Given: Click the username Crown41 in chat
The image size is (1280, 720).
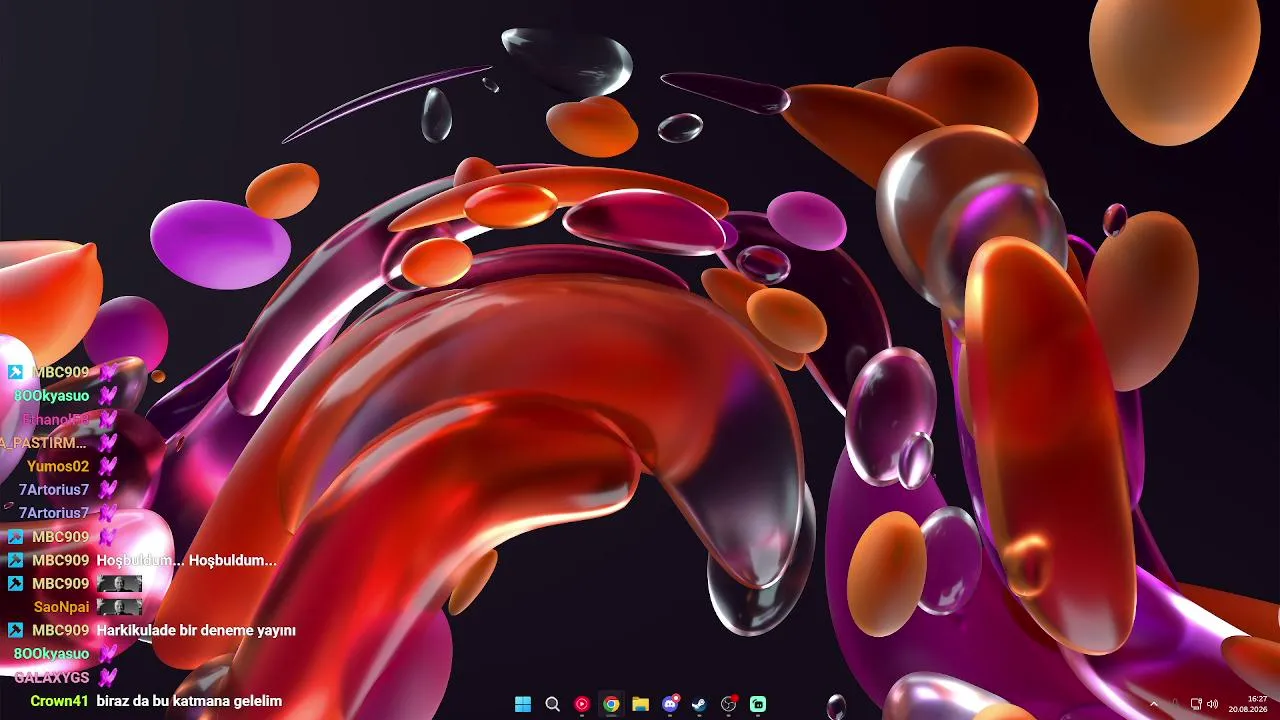Looking at the screenshot, I should click(60, 701).
